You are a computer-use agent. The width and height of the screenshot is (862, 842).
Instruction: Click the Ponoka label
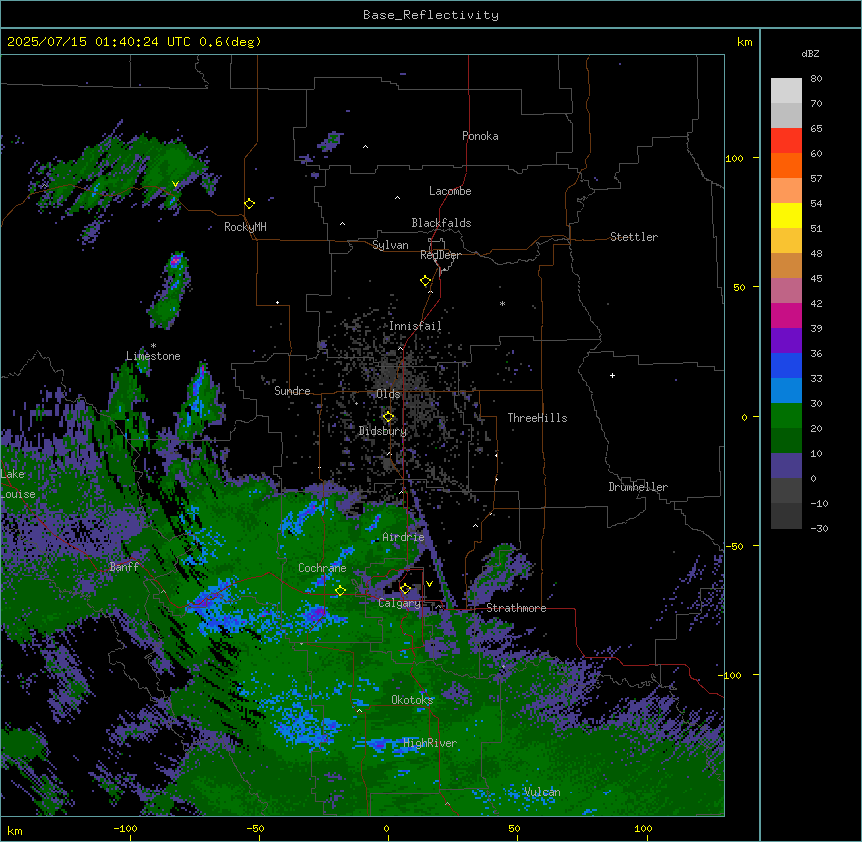[x=480, y=136]
